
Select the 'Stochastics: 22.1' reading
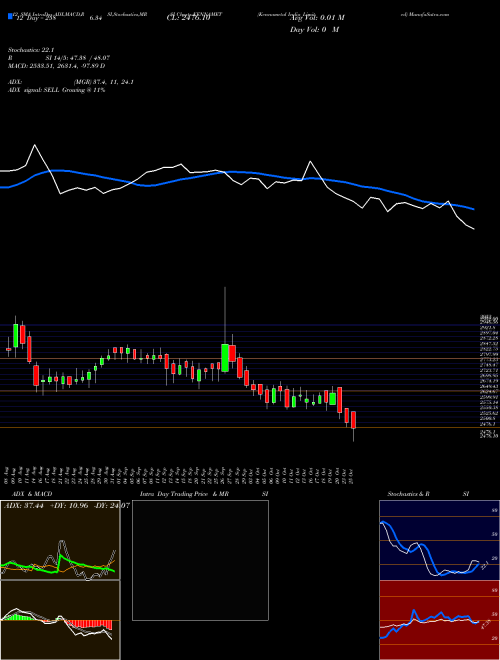(31, 50)
